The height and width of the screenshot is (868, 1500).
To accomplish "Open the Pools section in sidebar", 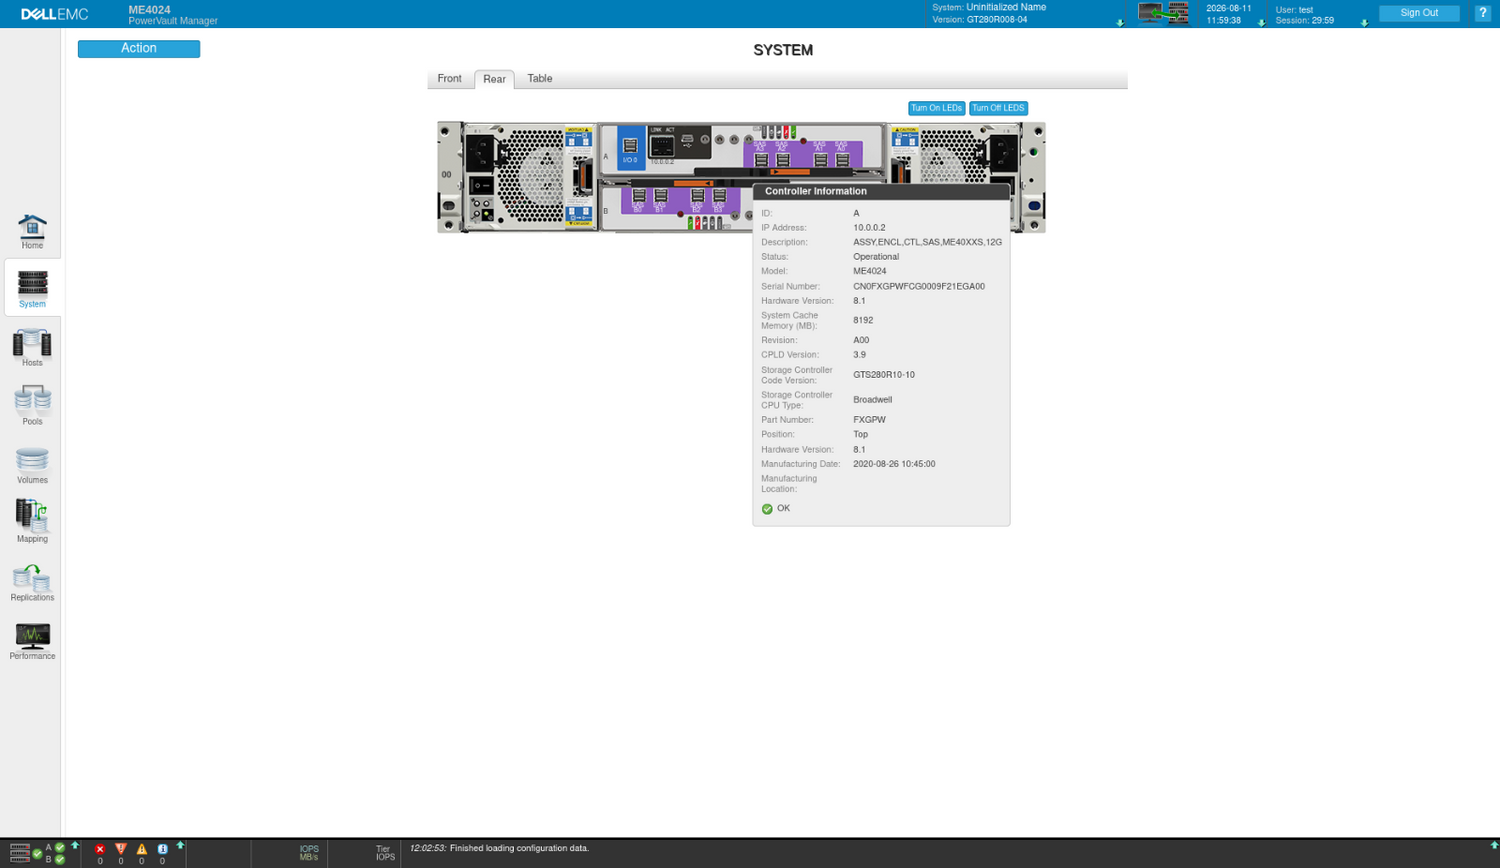I will point(32,406).
